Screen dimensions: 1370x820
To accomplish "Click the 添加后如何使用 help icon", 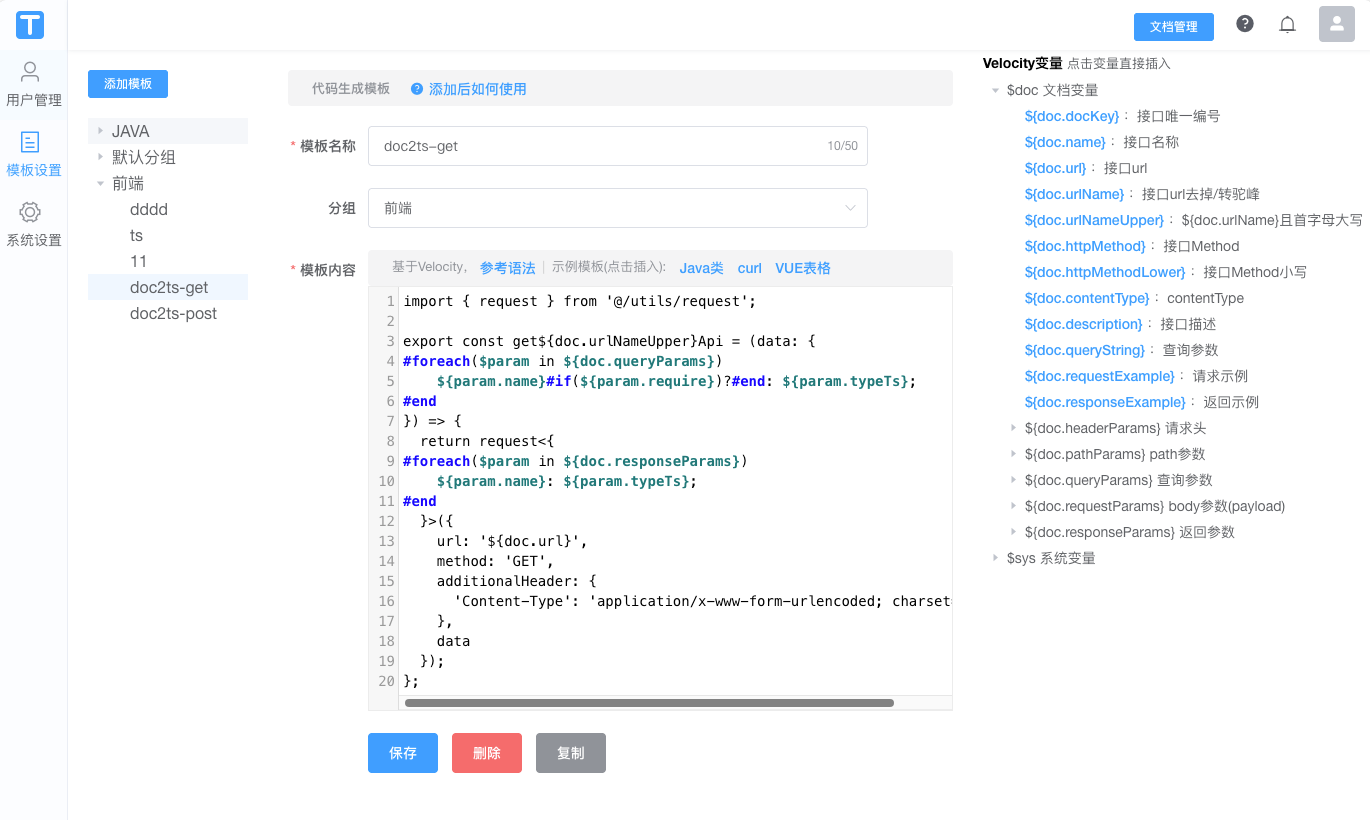I will pyautogui.click(x=417, y=89).
